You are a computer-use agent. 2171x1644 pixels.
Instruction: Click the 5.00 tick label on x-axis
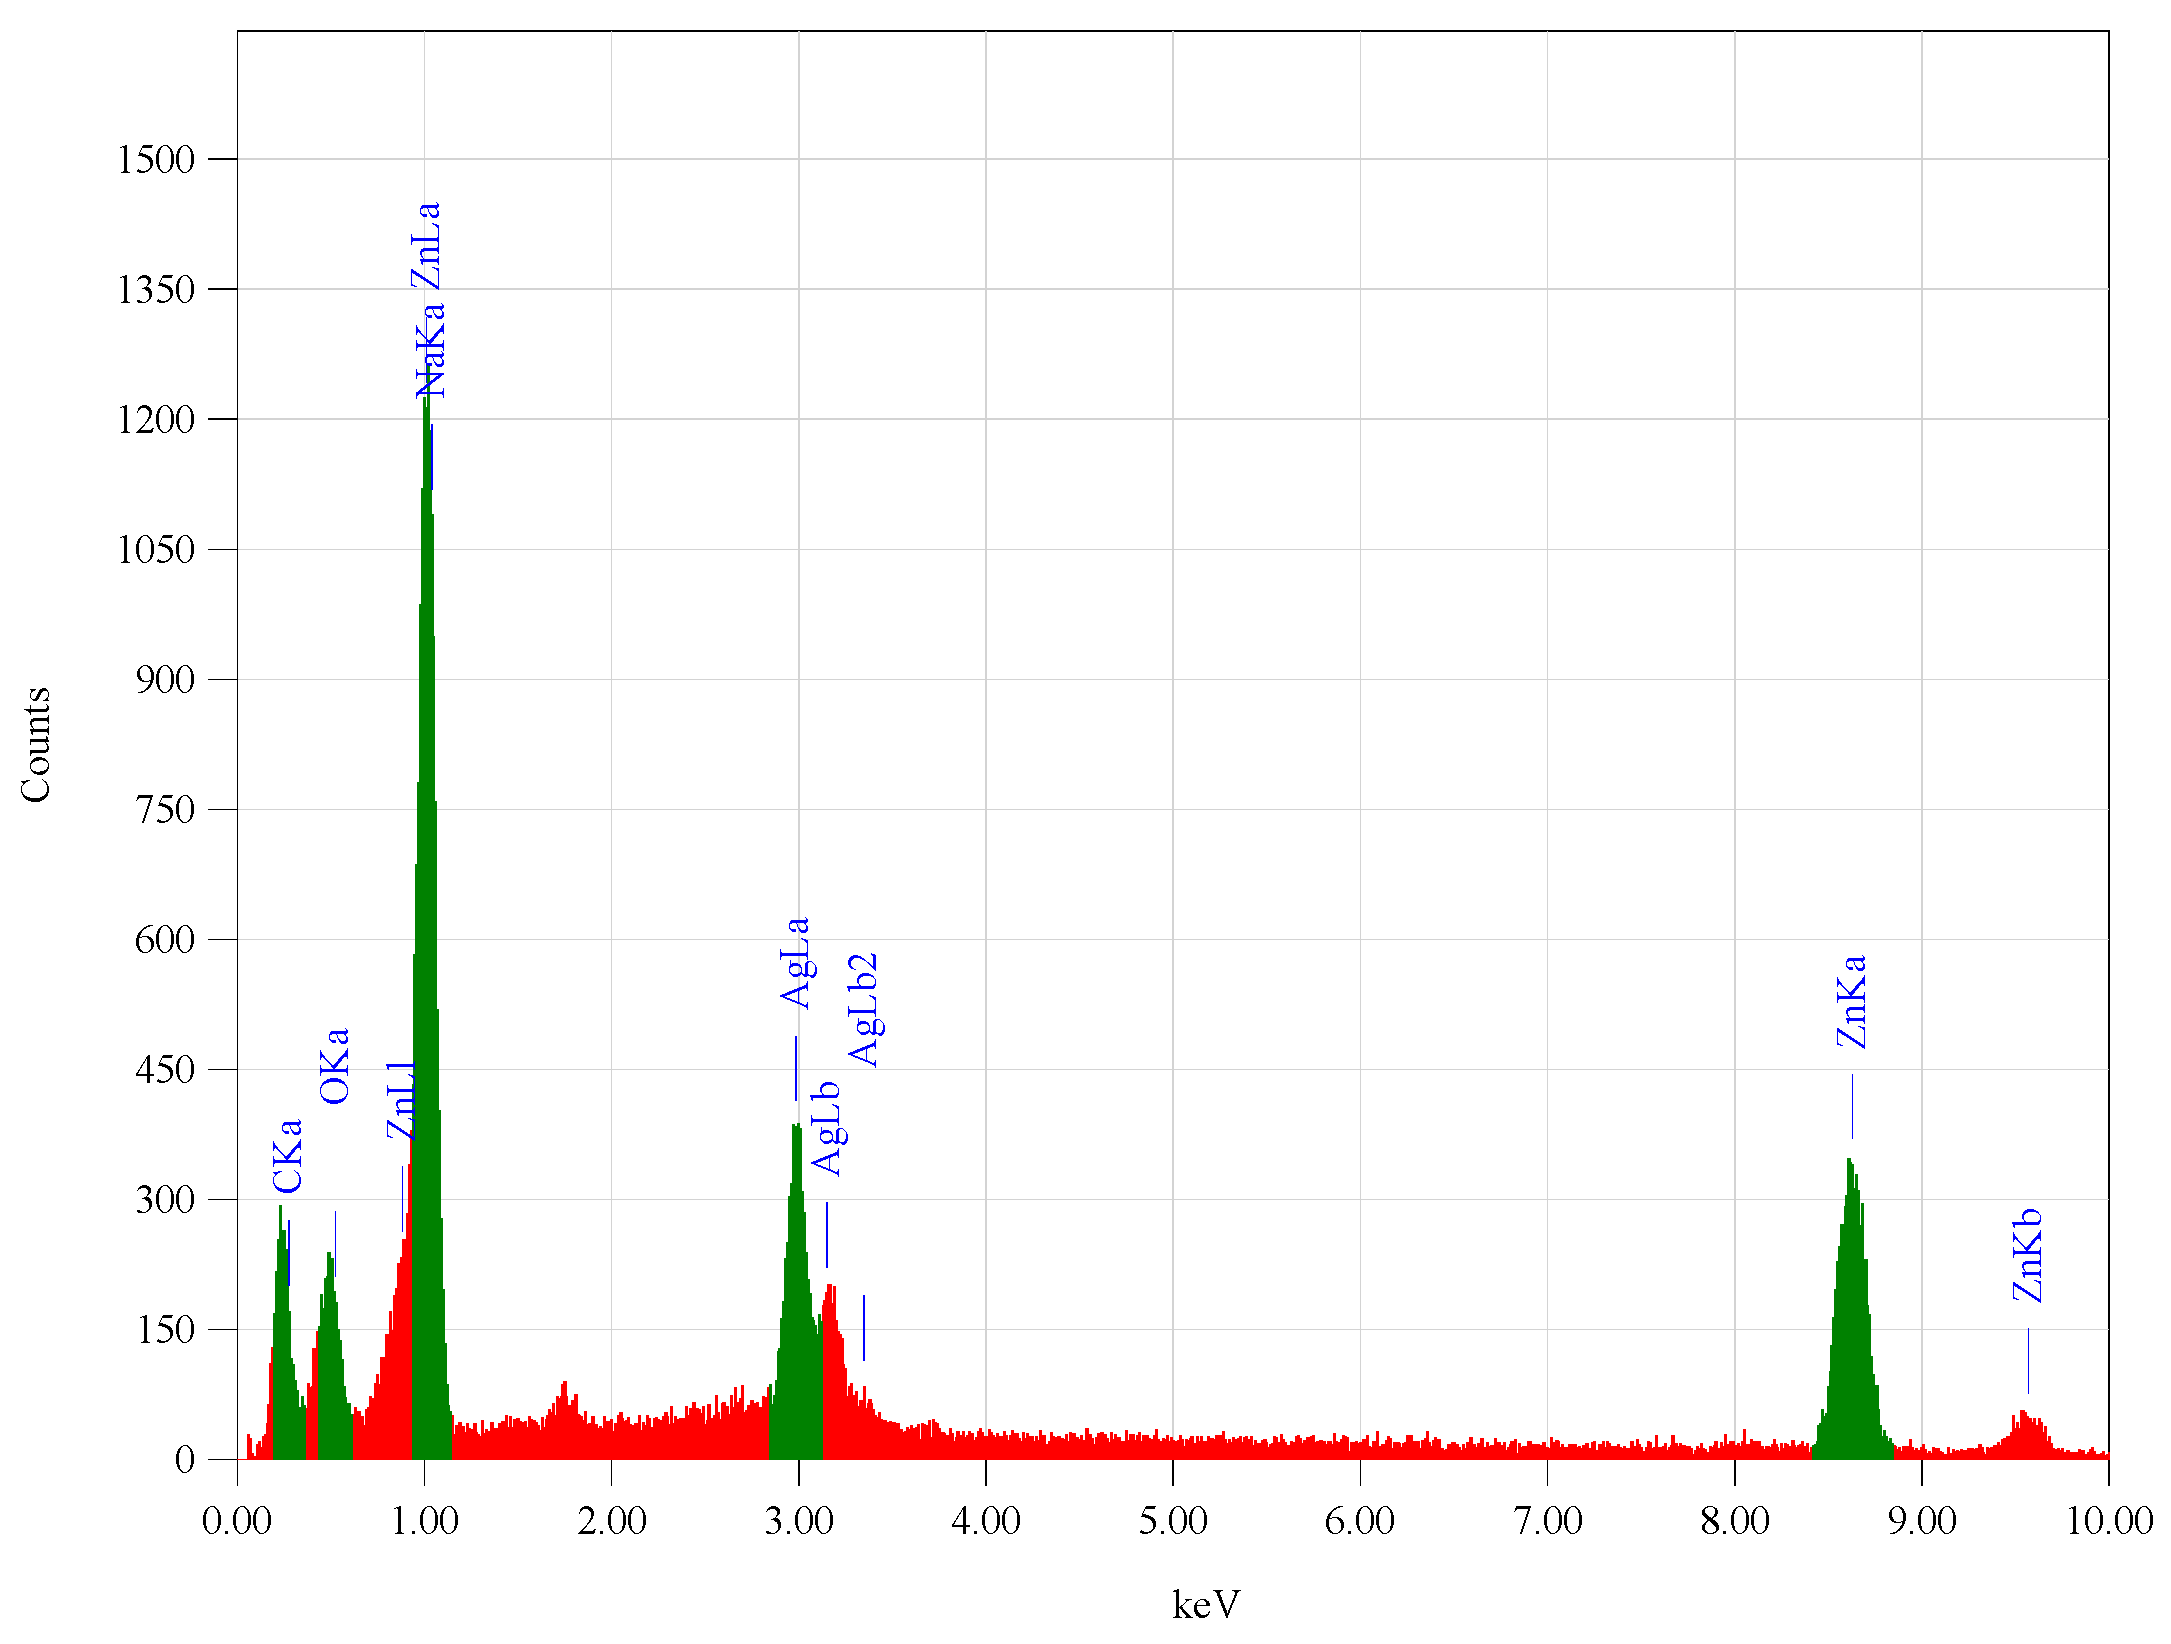coord(1172,1521)
